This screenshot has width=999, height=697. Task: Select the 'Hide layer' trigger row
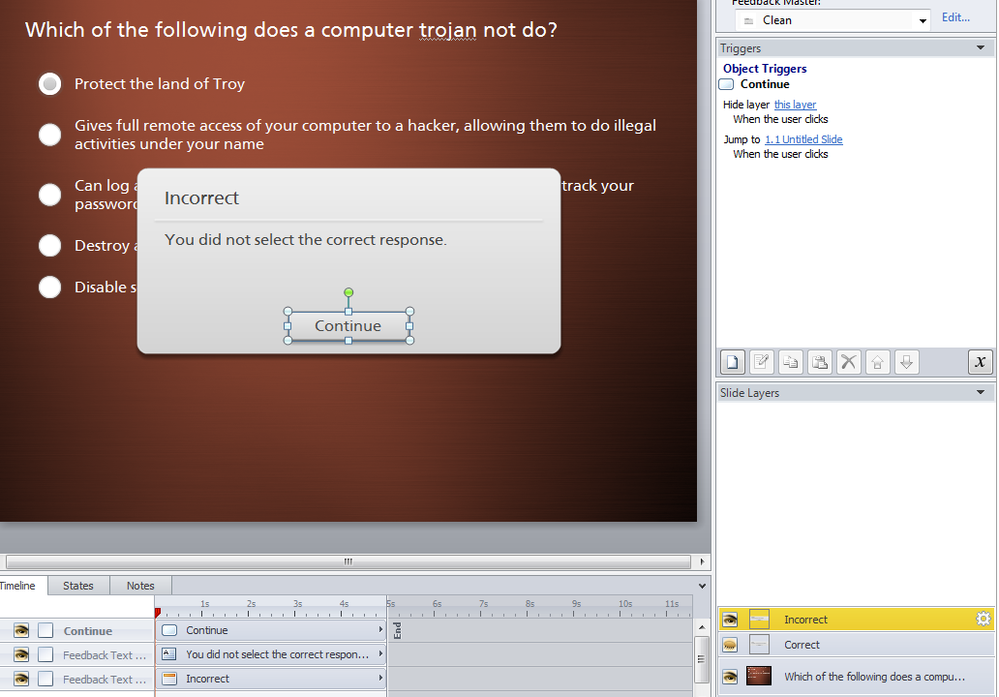(x=775, y=111)
